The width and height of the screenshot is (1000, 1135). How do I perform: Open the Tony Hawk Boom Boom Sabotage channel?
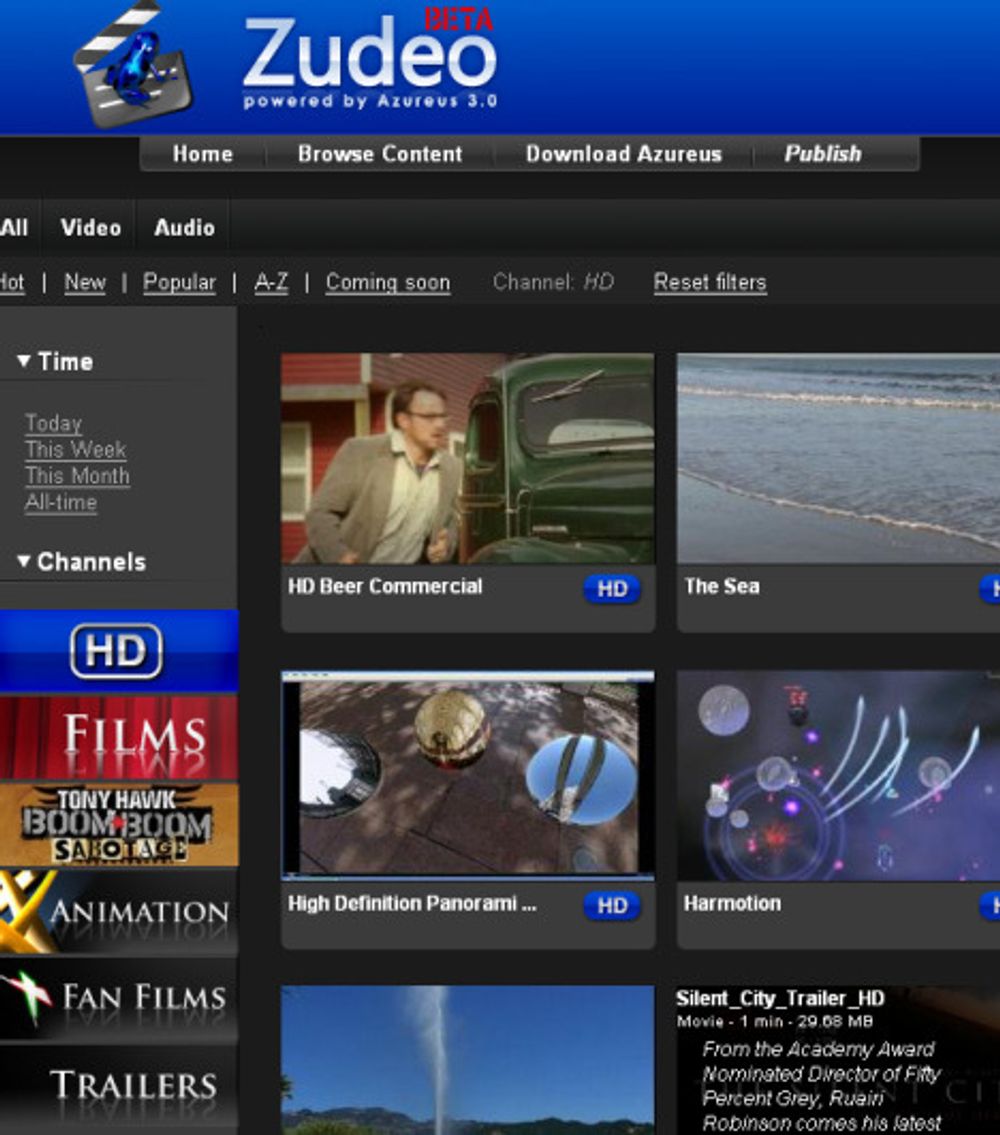pos(119,824)
